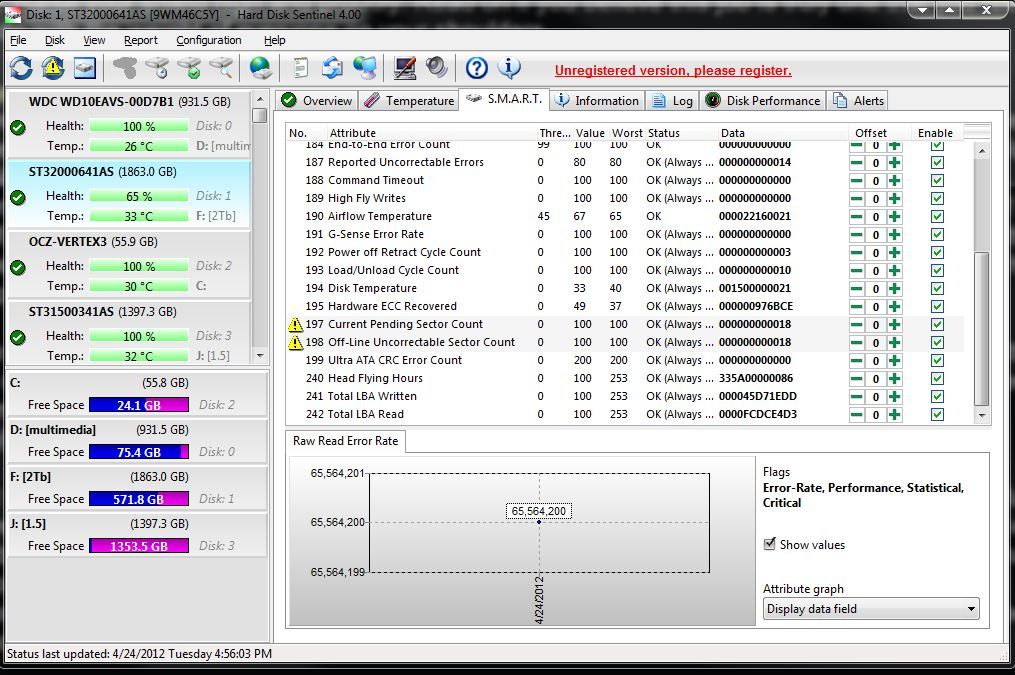1015x675 pixels.
Task: Decrease offset for Disk Temperature attribute
Action: (x=856, y=289)
